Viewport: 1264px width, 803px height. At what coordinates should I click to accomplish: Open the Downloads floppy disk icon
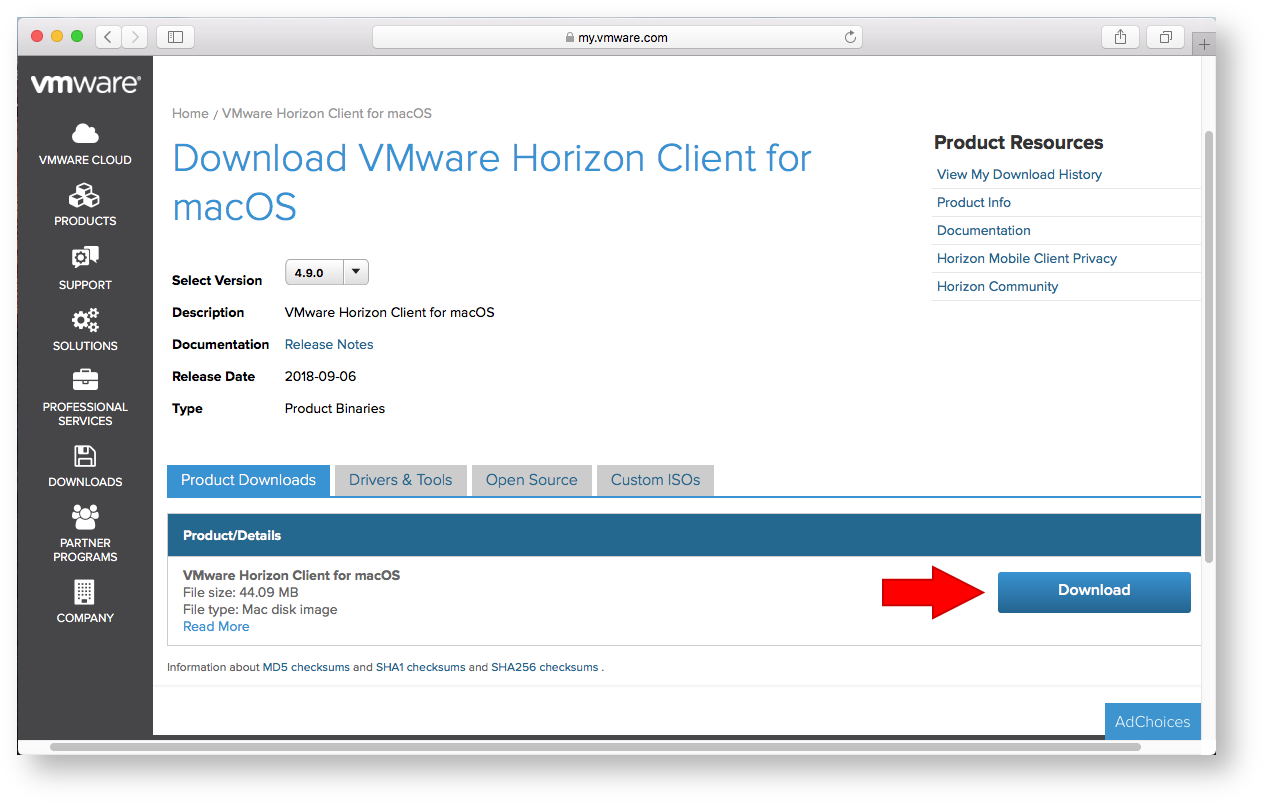tap(85, 456)
